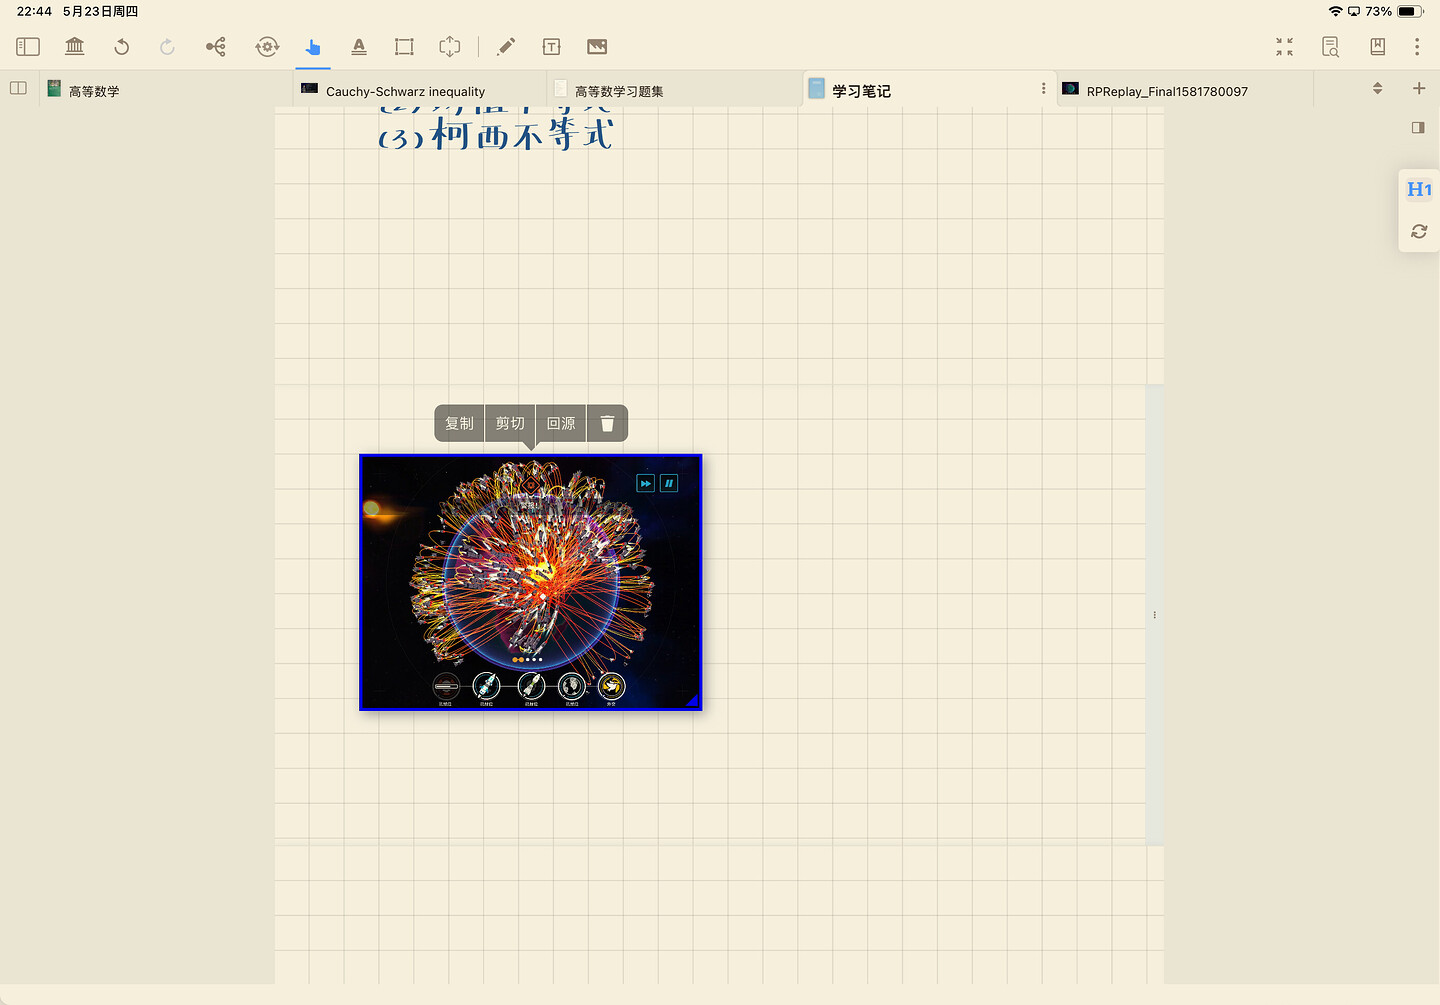This screenshot has width=1440, height=1005.
Task: Click the battery indicator in status bar
Action: pyautogui.click(x=1410, y=11)
